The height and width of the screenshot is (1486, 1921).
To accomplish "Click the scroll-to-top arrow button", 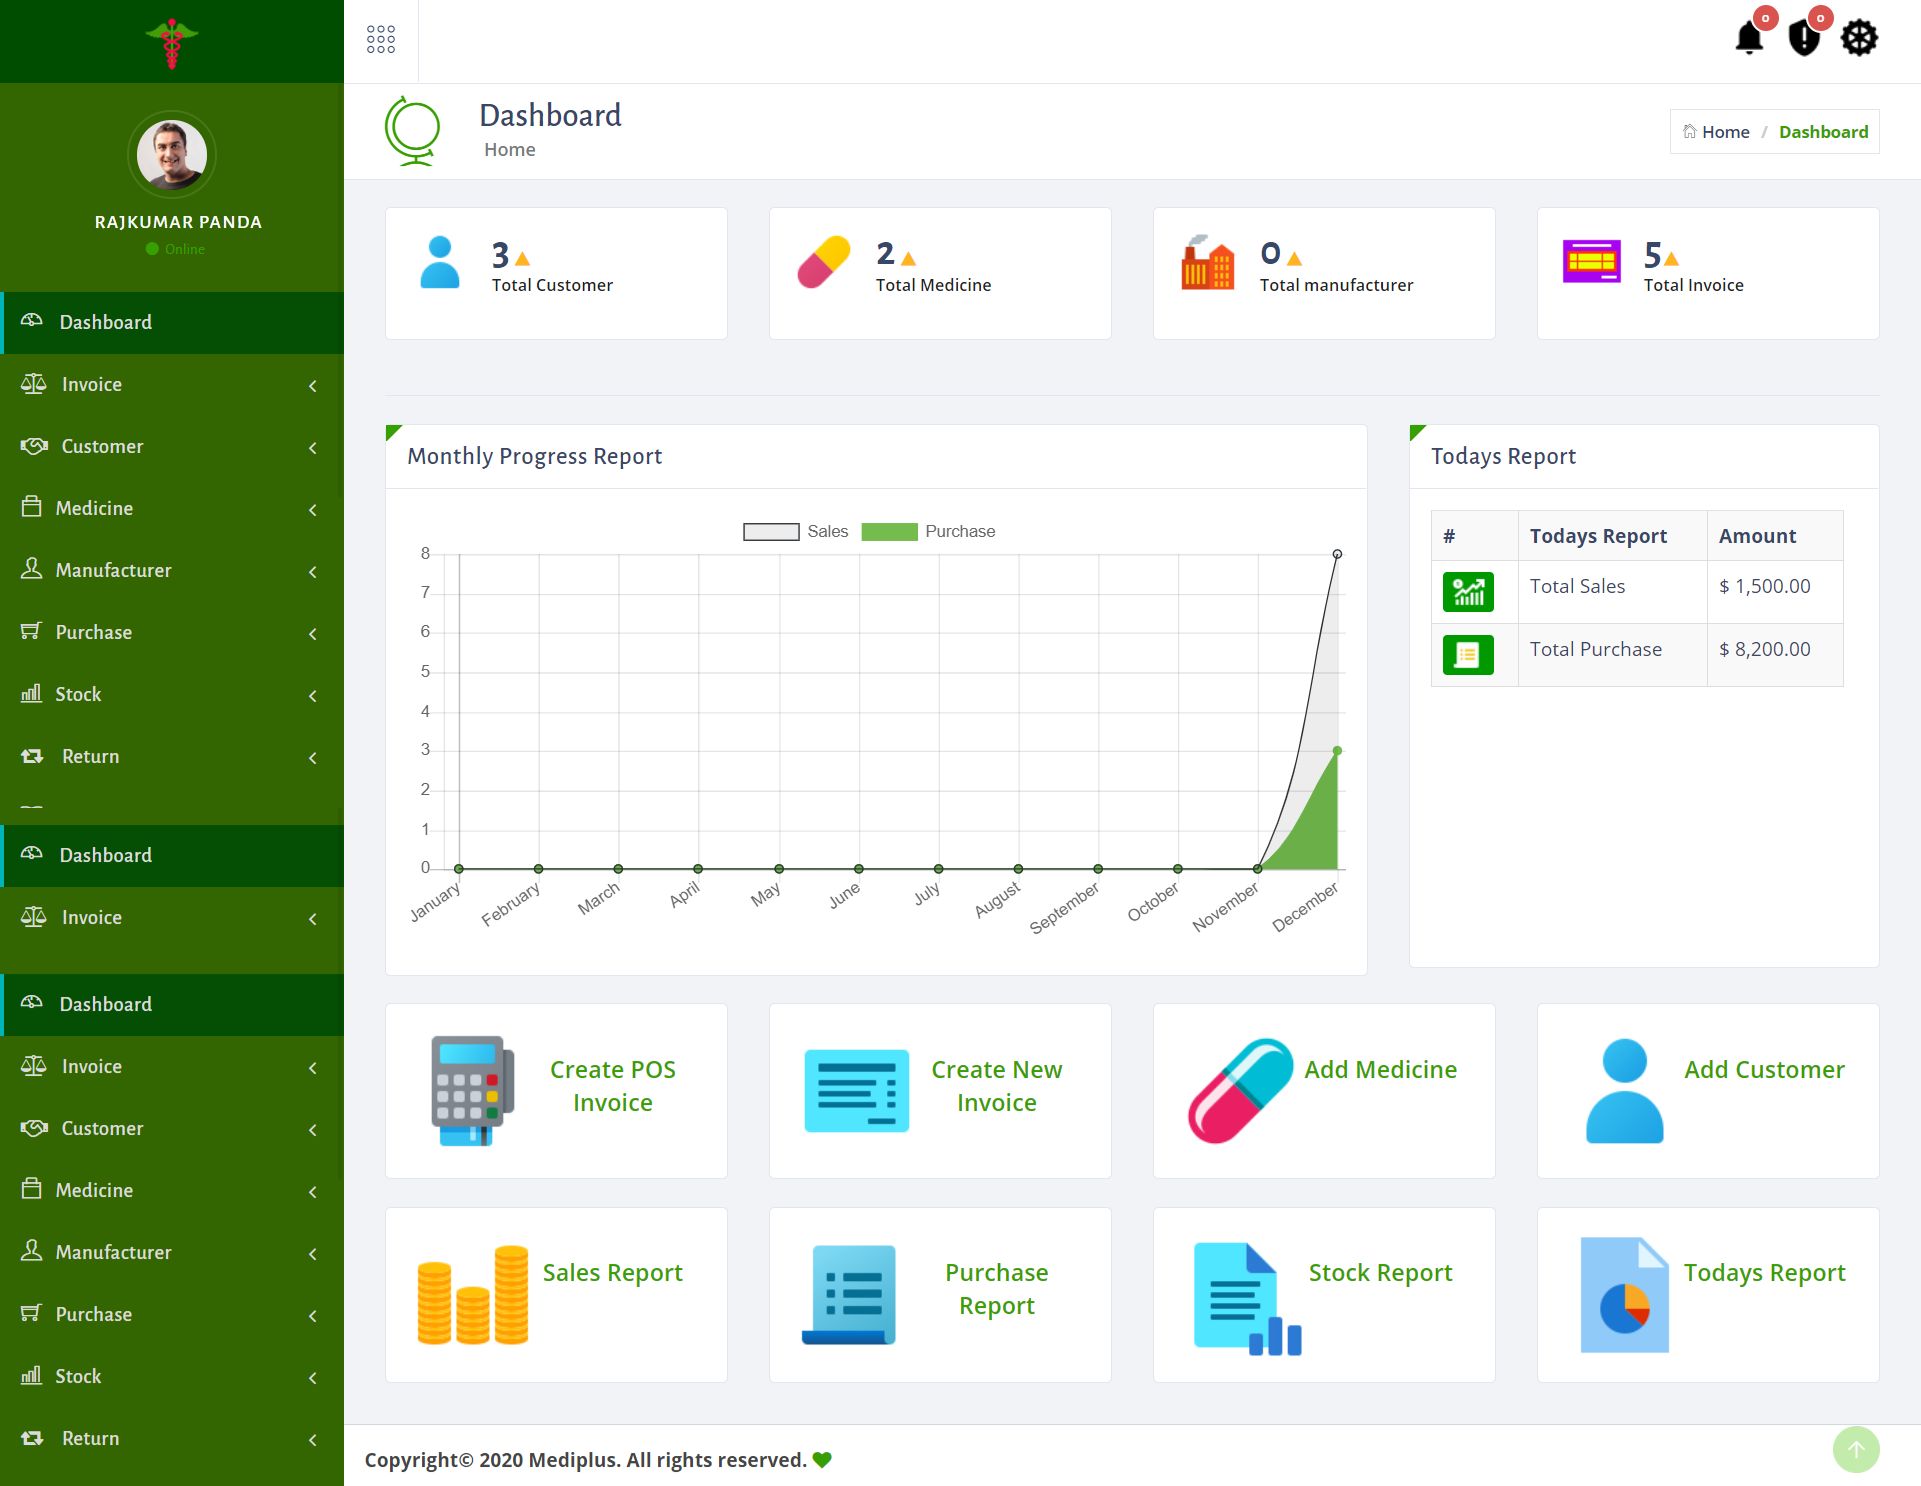I will click(1856, 1449).
